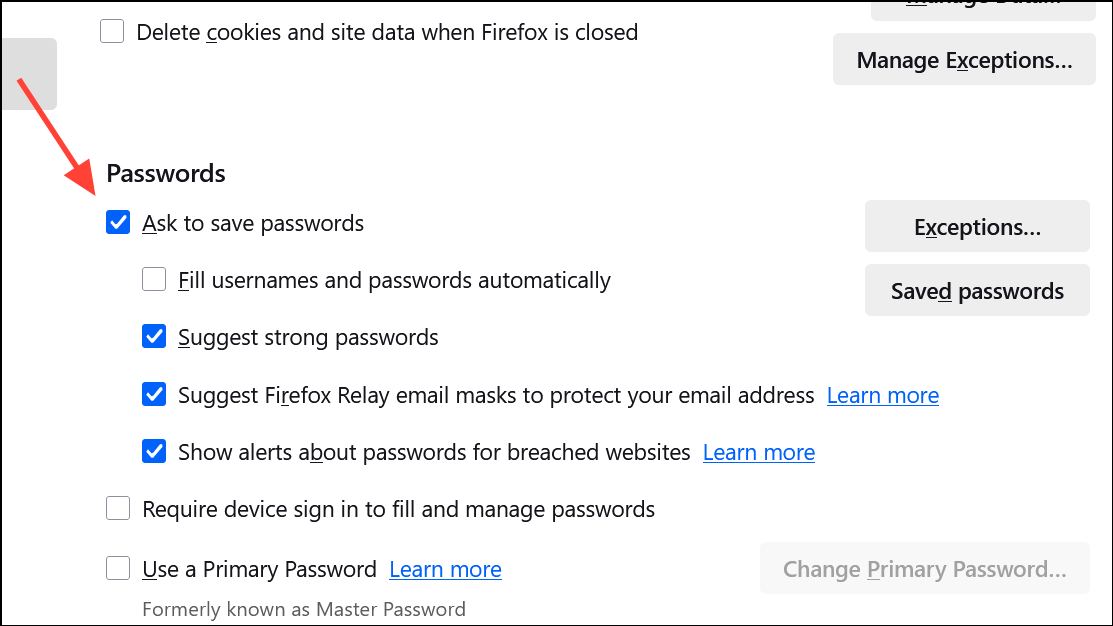Screen dimensions: 1113x626
Task: Enable "Use a Primary Password"
Action: coord(117,568)
